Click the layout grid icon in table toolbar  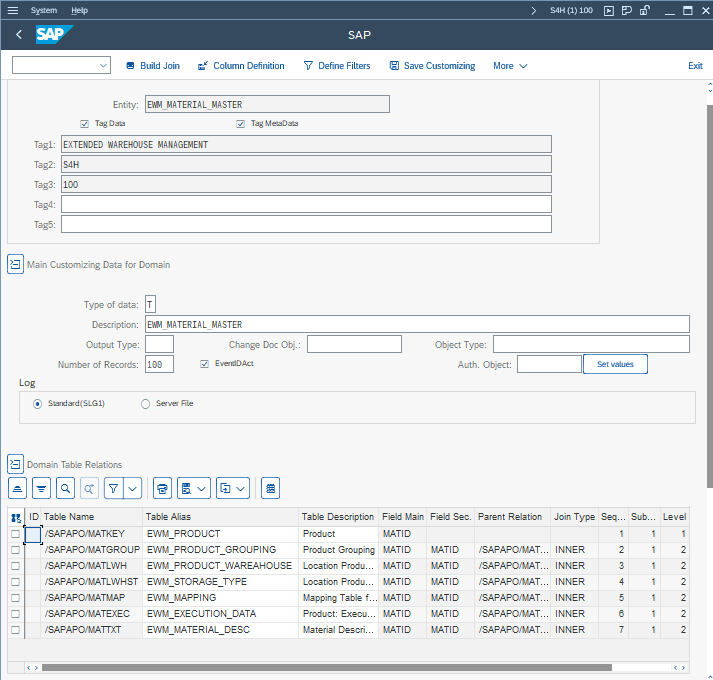[x=270, y=488]
